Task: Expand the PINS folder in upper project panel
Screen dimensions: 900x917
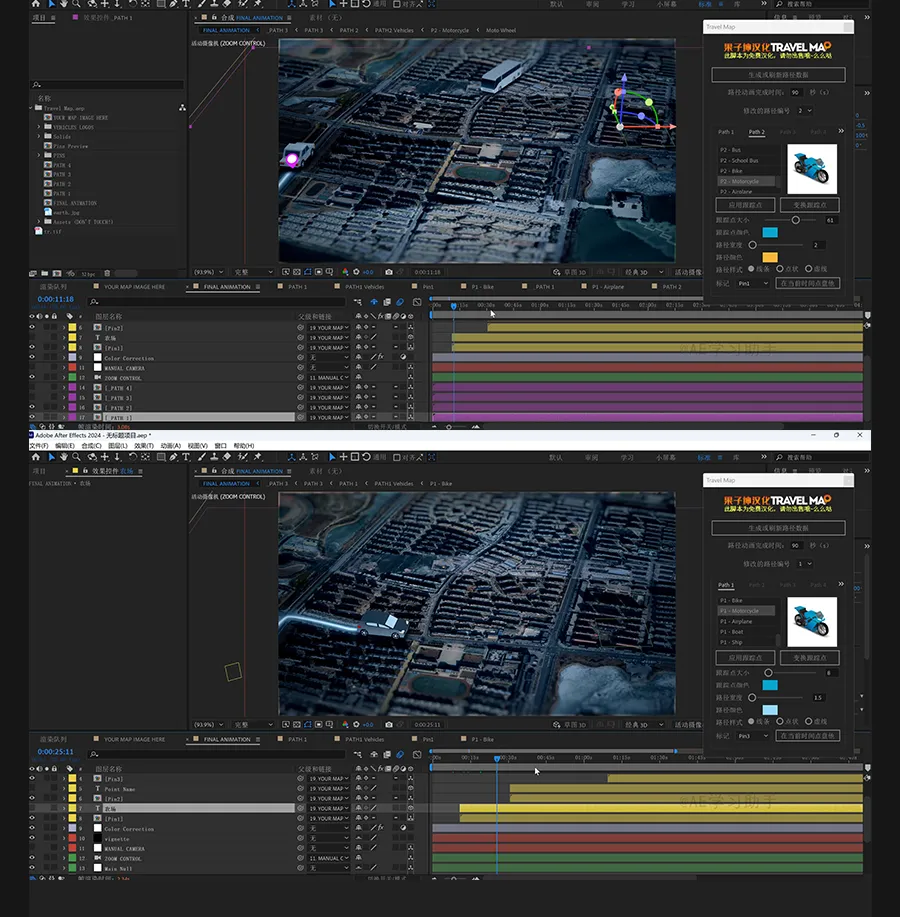Action: pyautogui.click(x=39, y=155)
